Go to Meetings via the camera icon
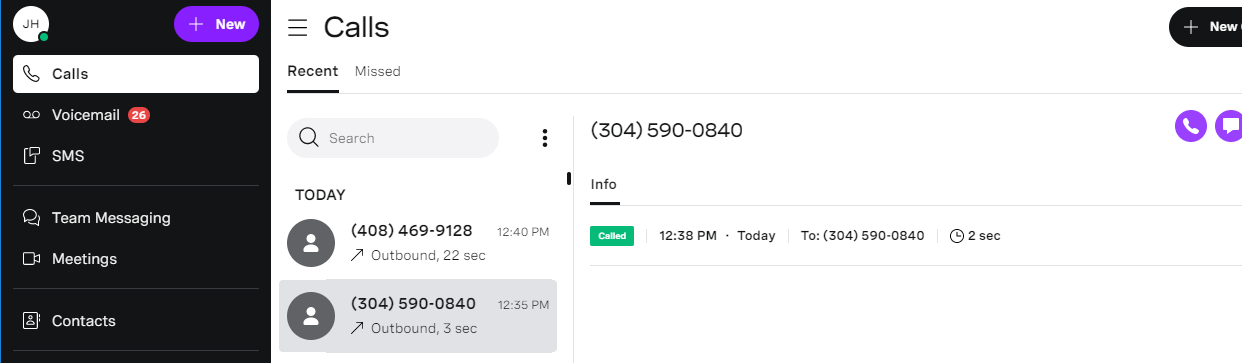 tap(31, 259)
